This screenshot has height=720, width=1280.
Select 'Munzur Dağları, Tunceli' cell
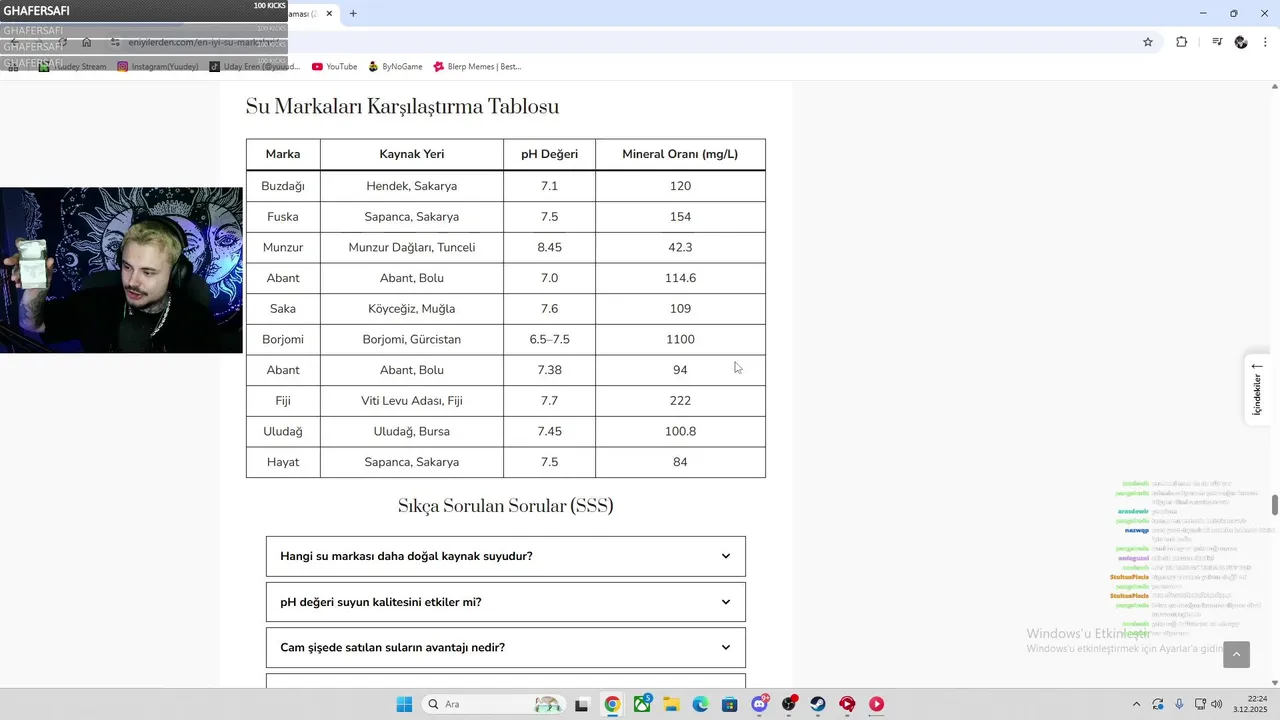point(412,247)
